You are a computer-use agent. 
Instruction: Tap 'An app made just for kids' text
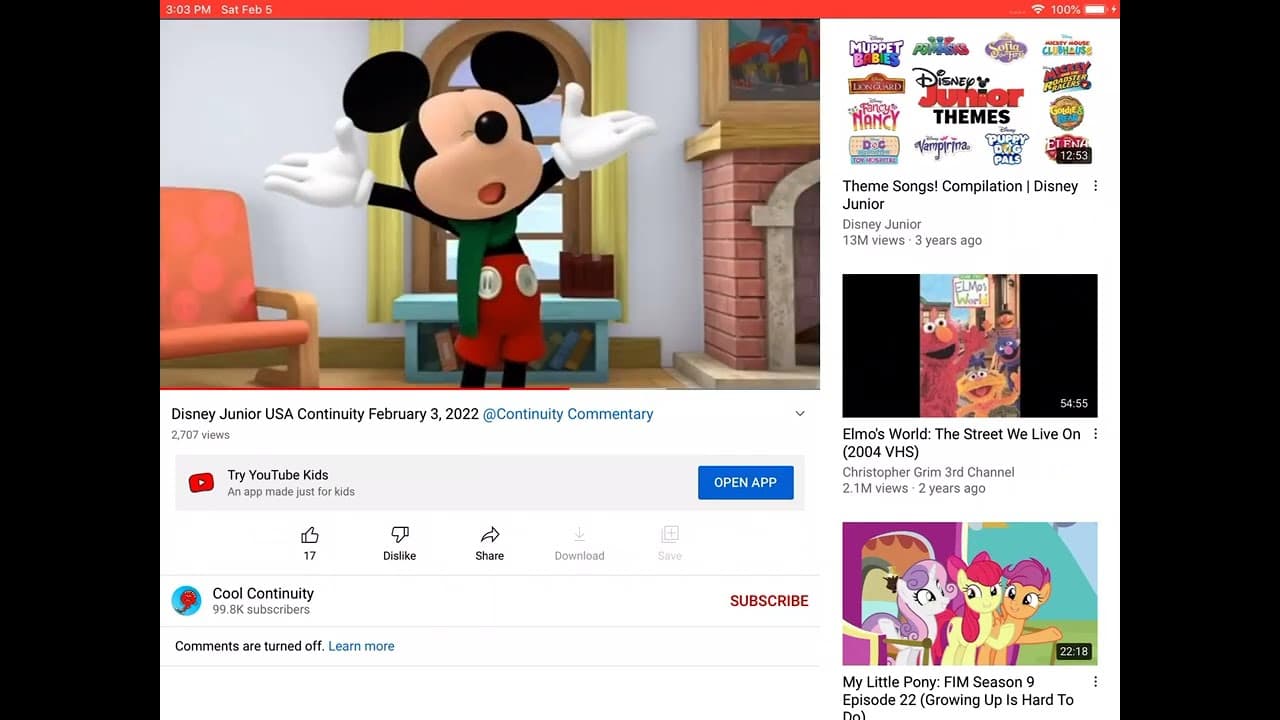click(x=291, y=492)
